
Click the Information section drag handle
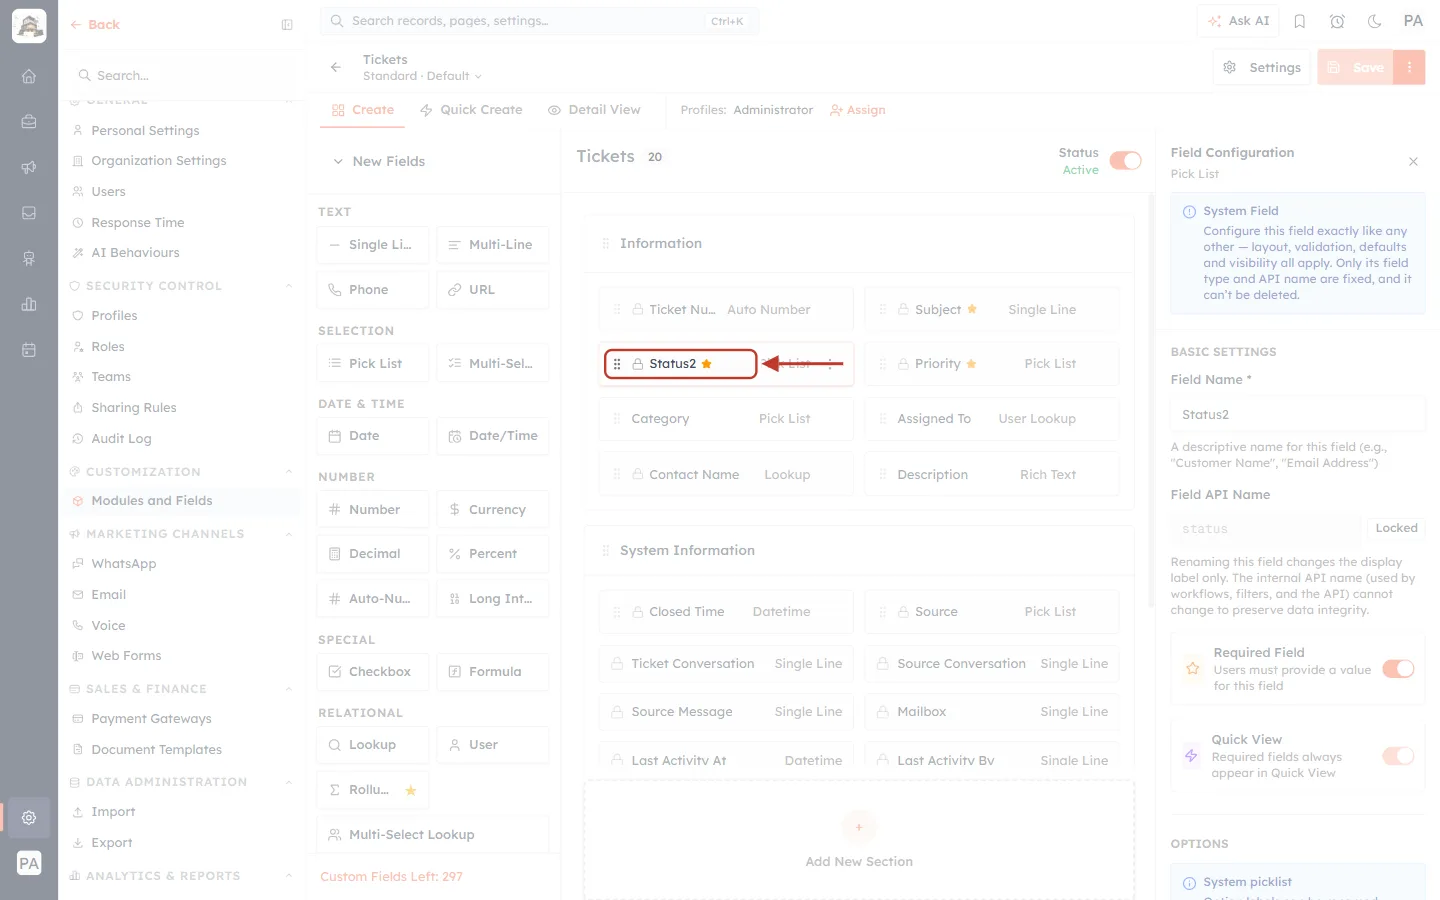click(x=605, y=243)
